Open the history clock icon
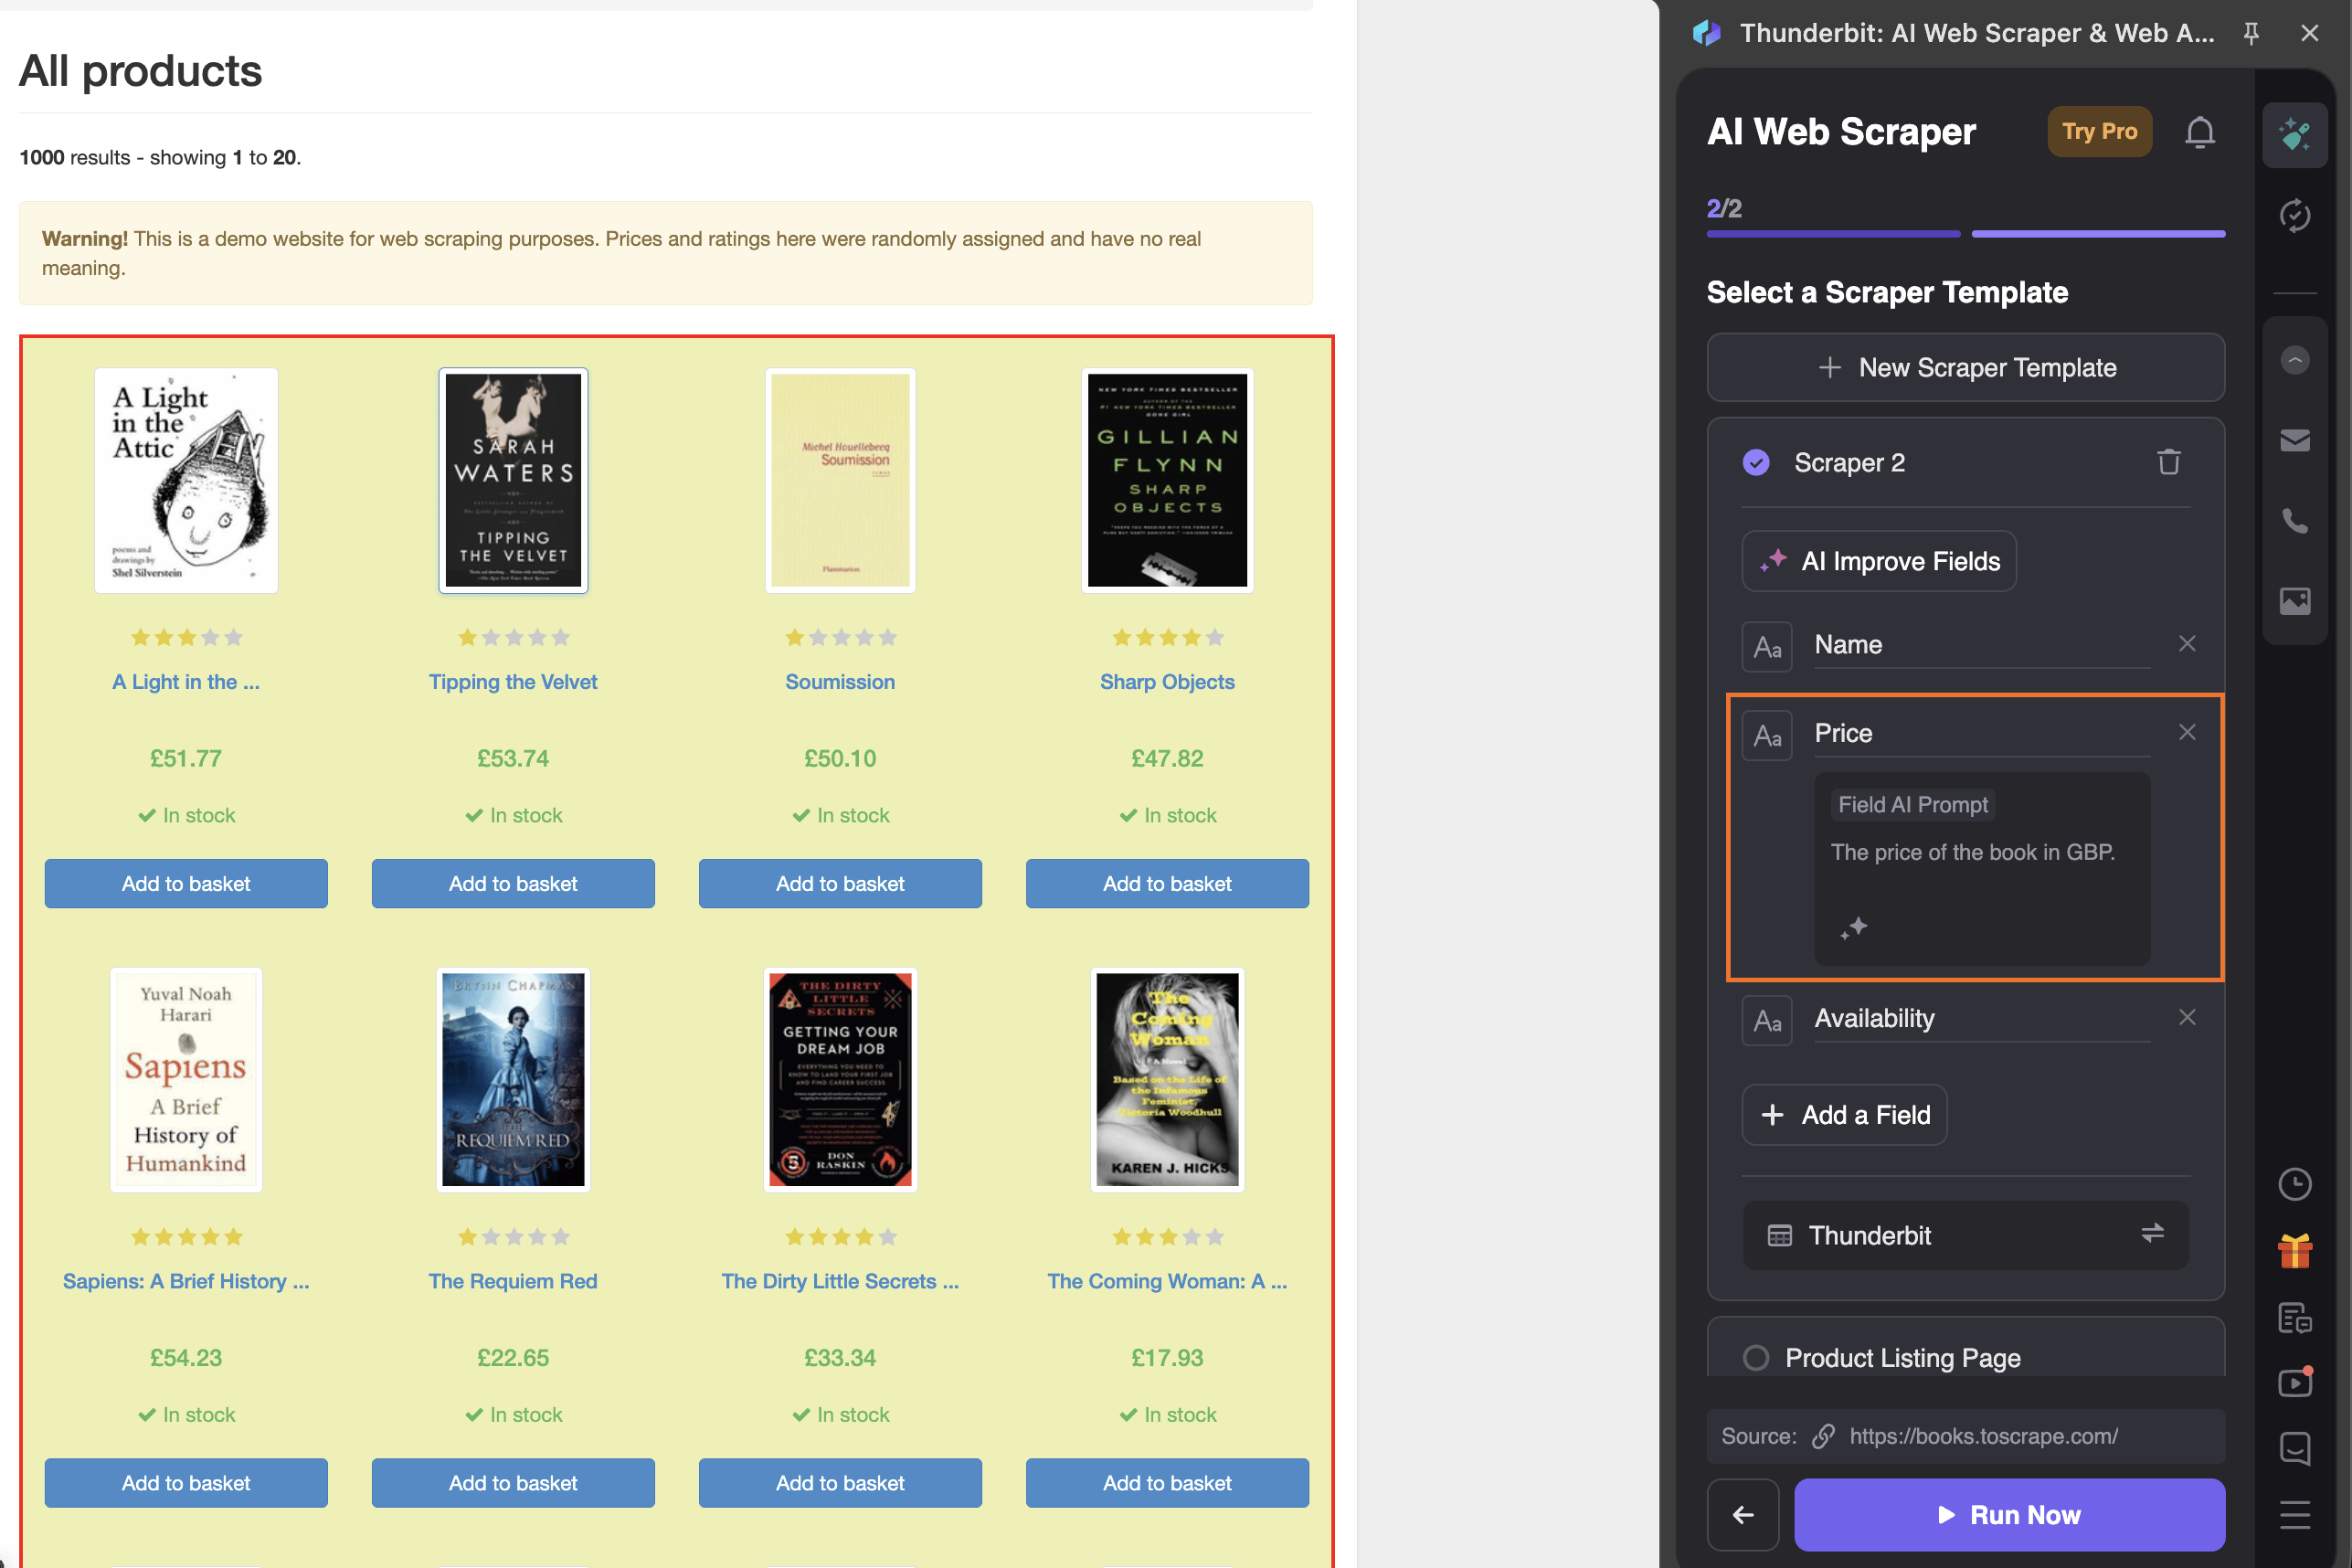This screenshot has height=1568, width=2352. (2294, 1184)
